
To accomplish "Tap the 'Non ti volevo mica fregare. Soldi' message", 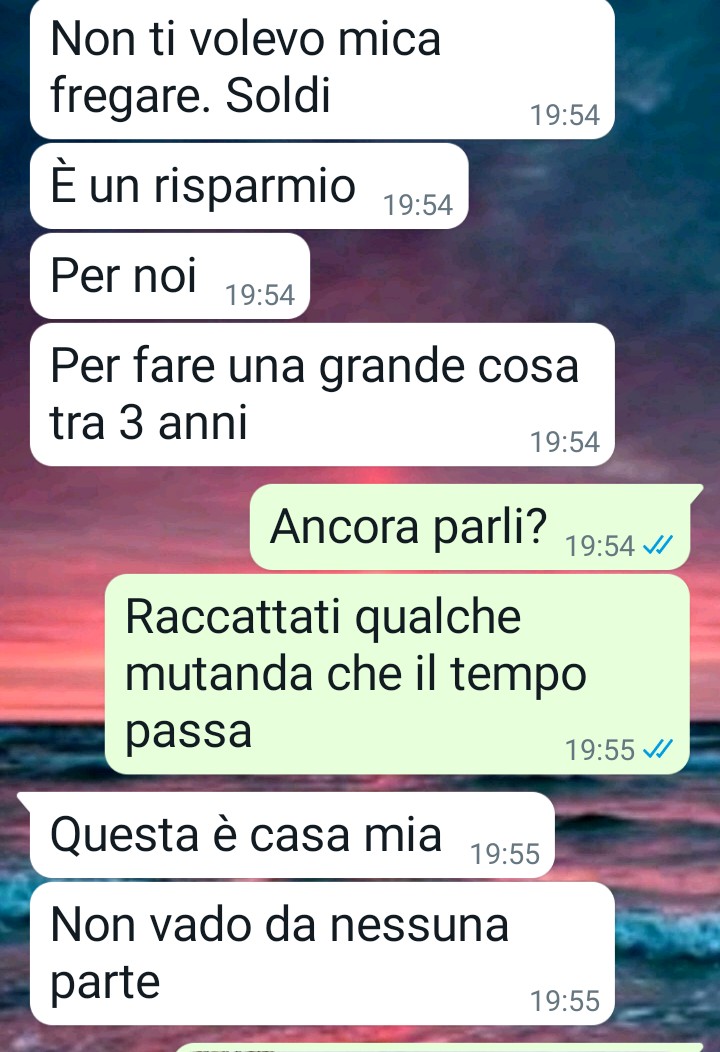I will click(322, 68).
